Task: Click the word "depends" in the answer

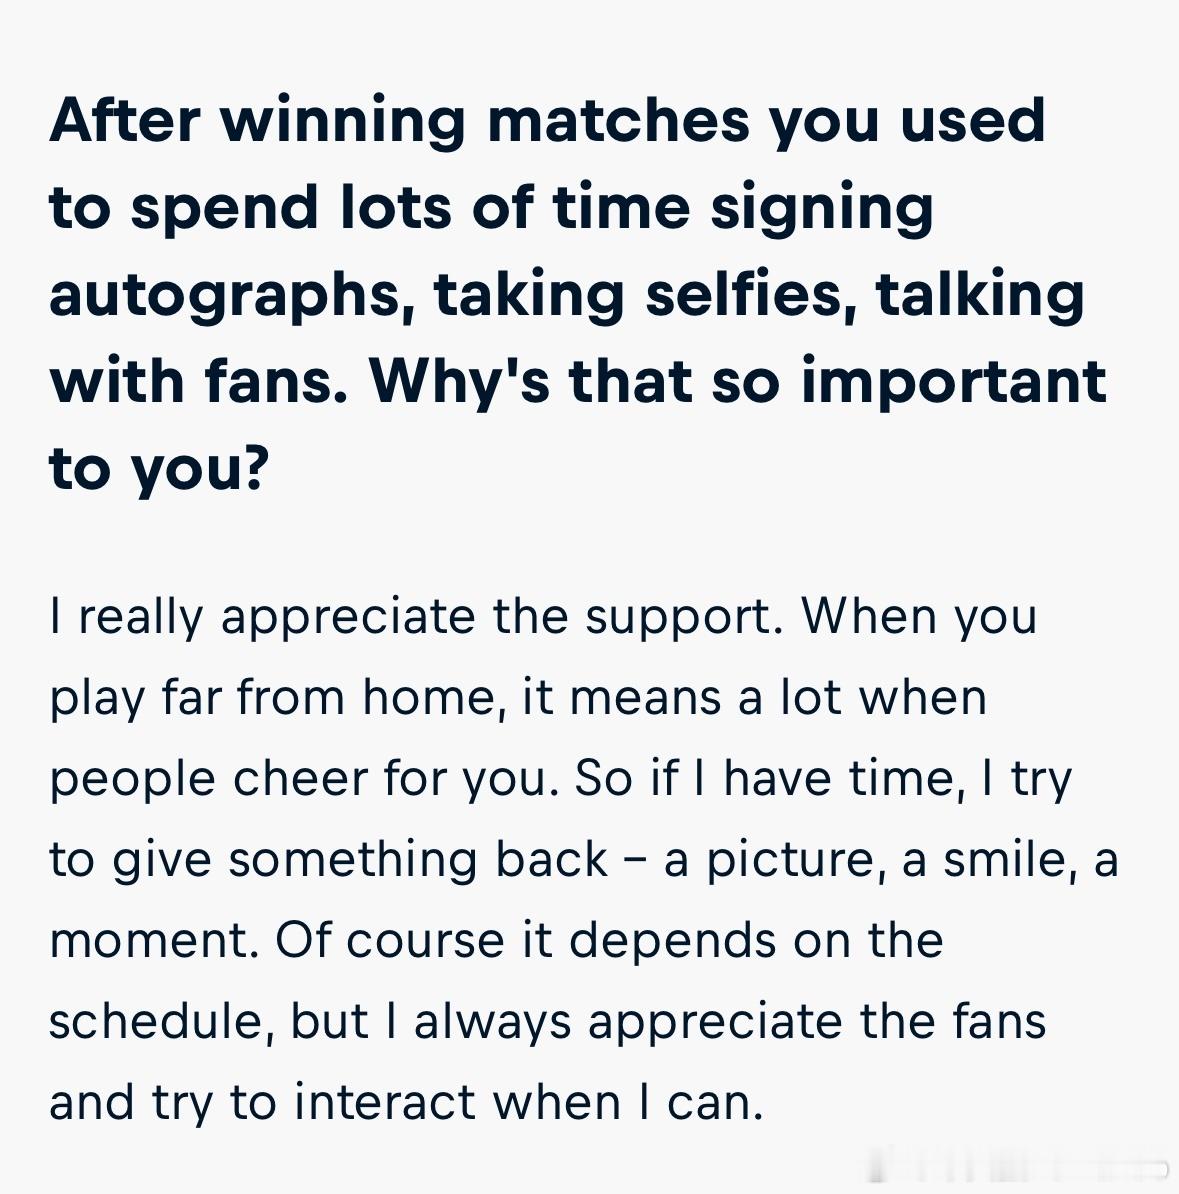Action: [x=673, y=942]
